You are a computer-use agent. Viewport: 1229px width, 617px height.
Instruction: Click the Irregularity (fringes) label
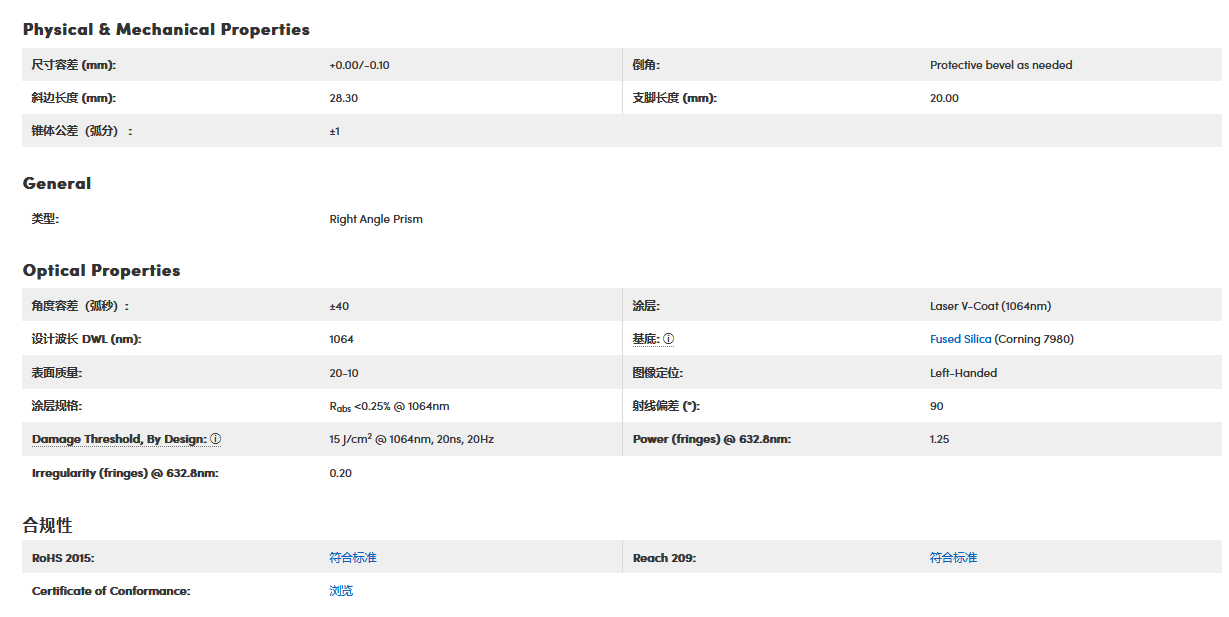pos(124,473)
